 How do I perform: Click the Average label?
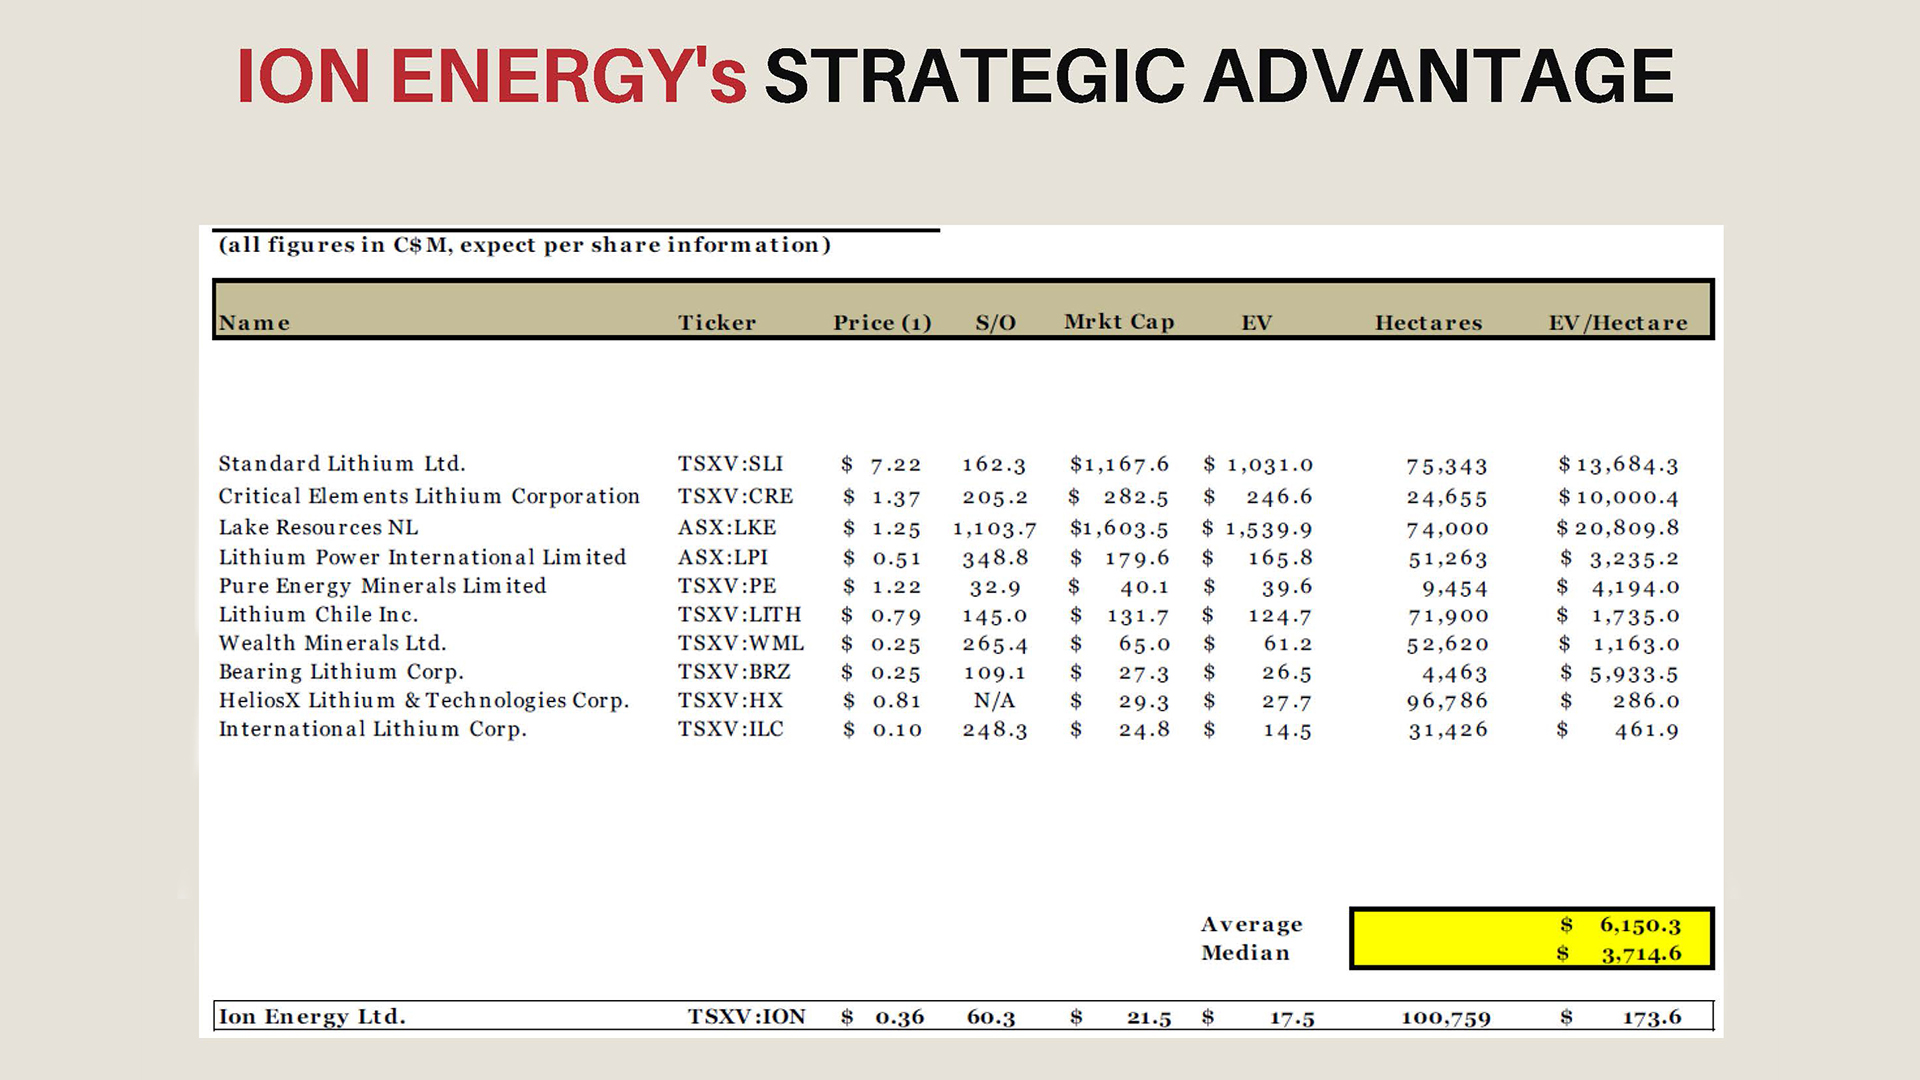pos(1251,925)
